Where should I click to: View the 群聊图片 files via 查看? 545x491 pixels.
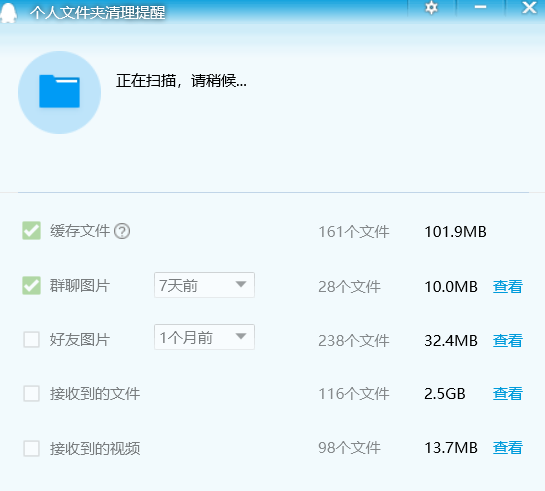point(507,287)
